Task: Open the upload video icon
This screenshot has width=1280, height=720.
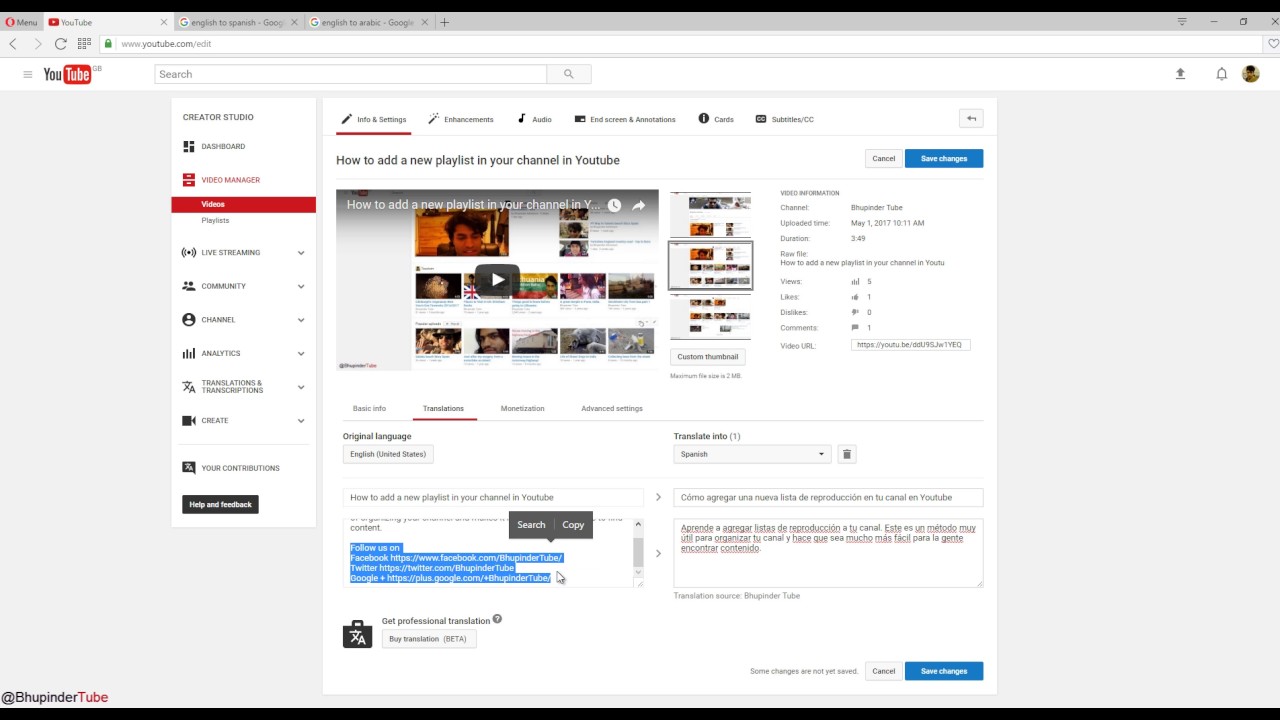Action: click(1180, 74)
